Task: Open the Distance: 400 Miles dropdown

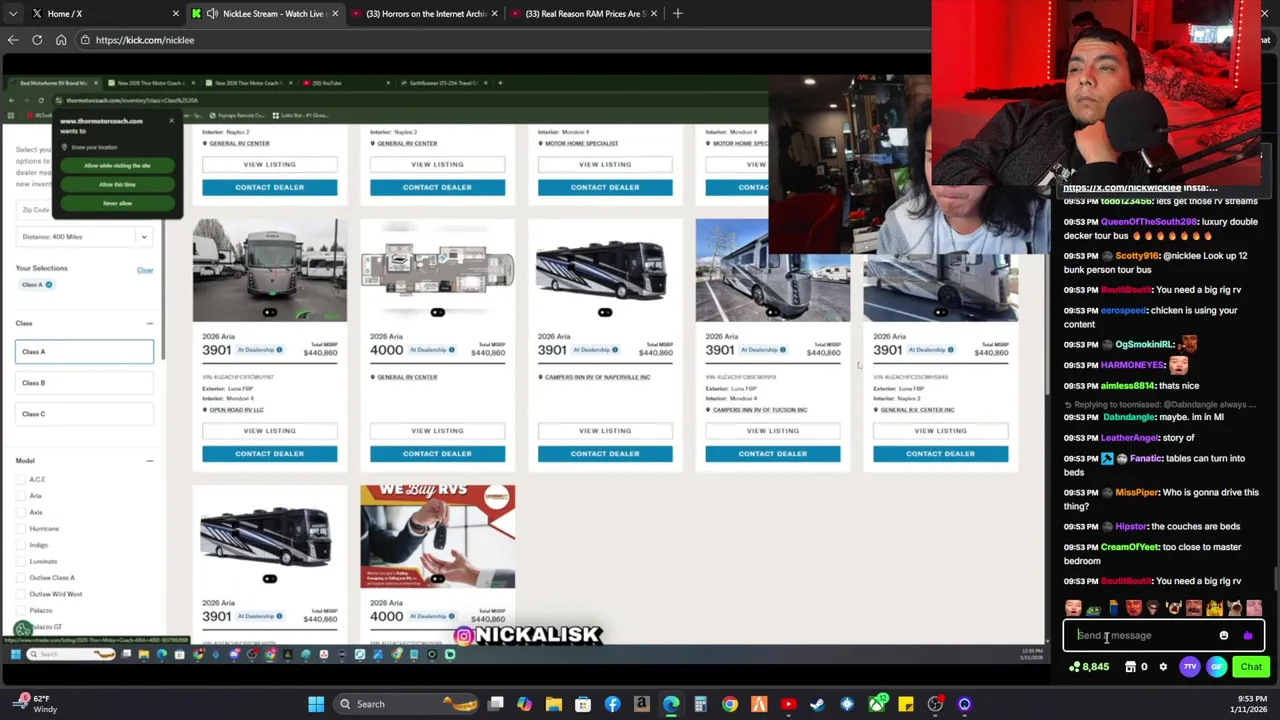Action: point(84,237)
